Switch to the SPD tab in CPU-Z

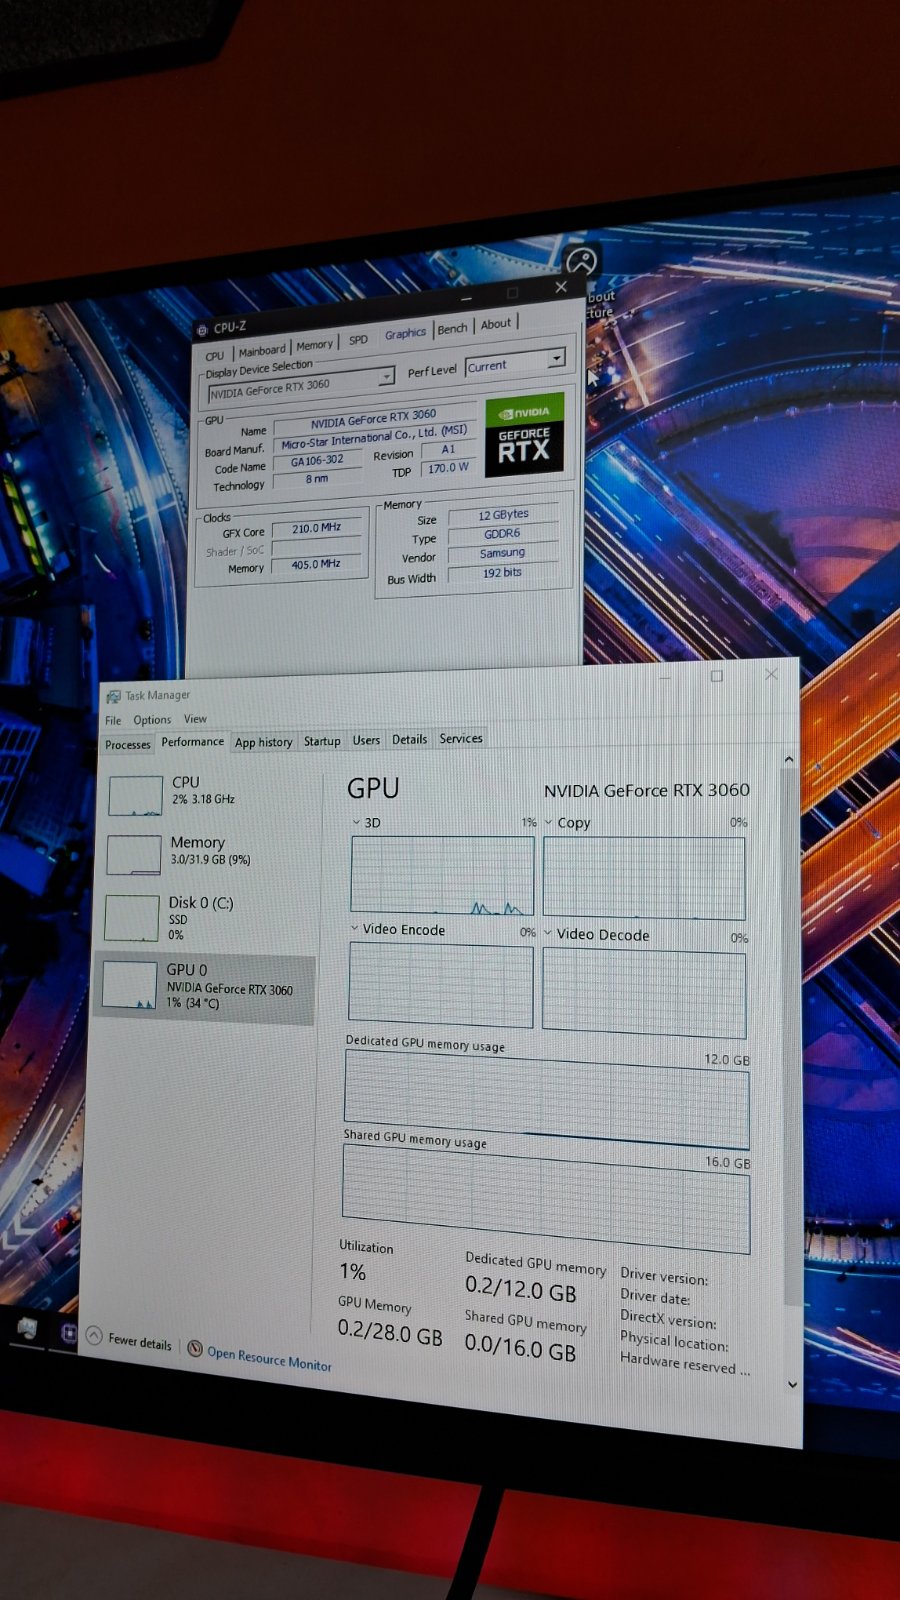(x=358, y=340)
